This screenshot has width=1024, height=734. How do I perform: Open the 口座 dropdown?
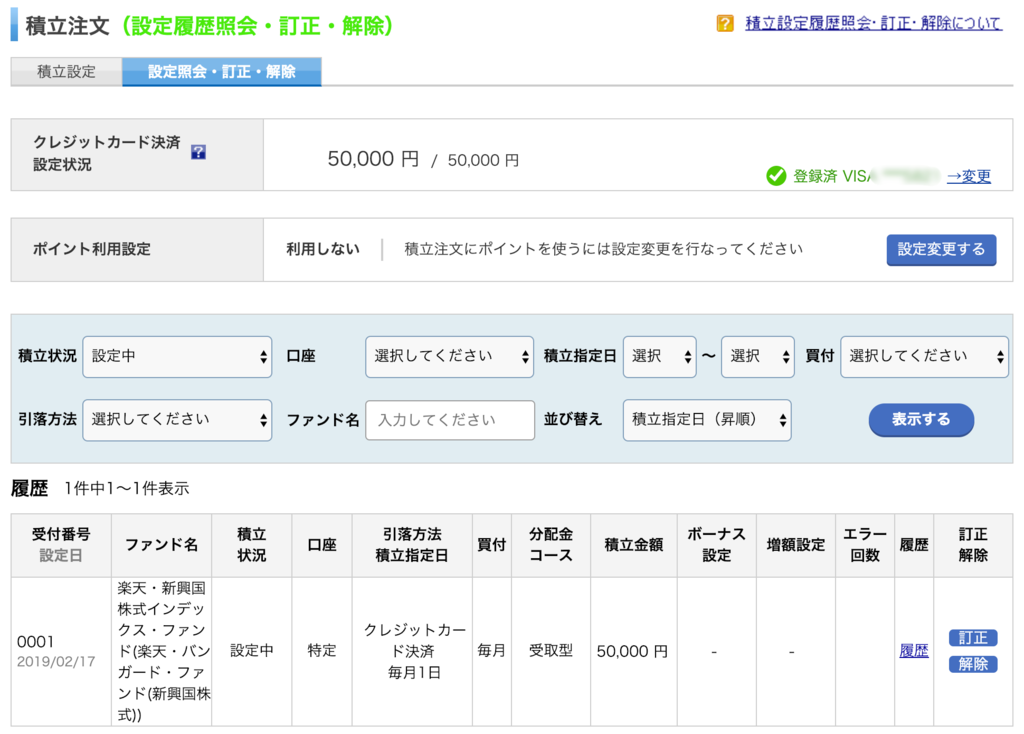449,357
